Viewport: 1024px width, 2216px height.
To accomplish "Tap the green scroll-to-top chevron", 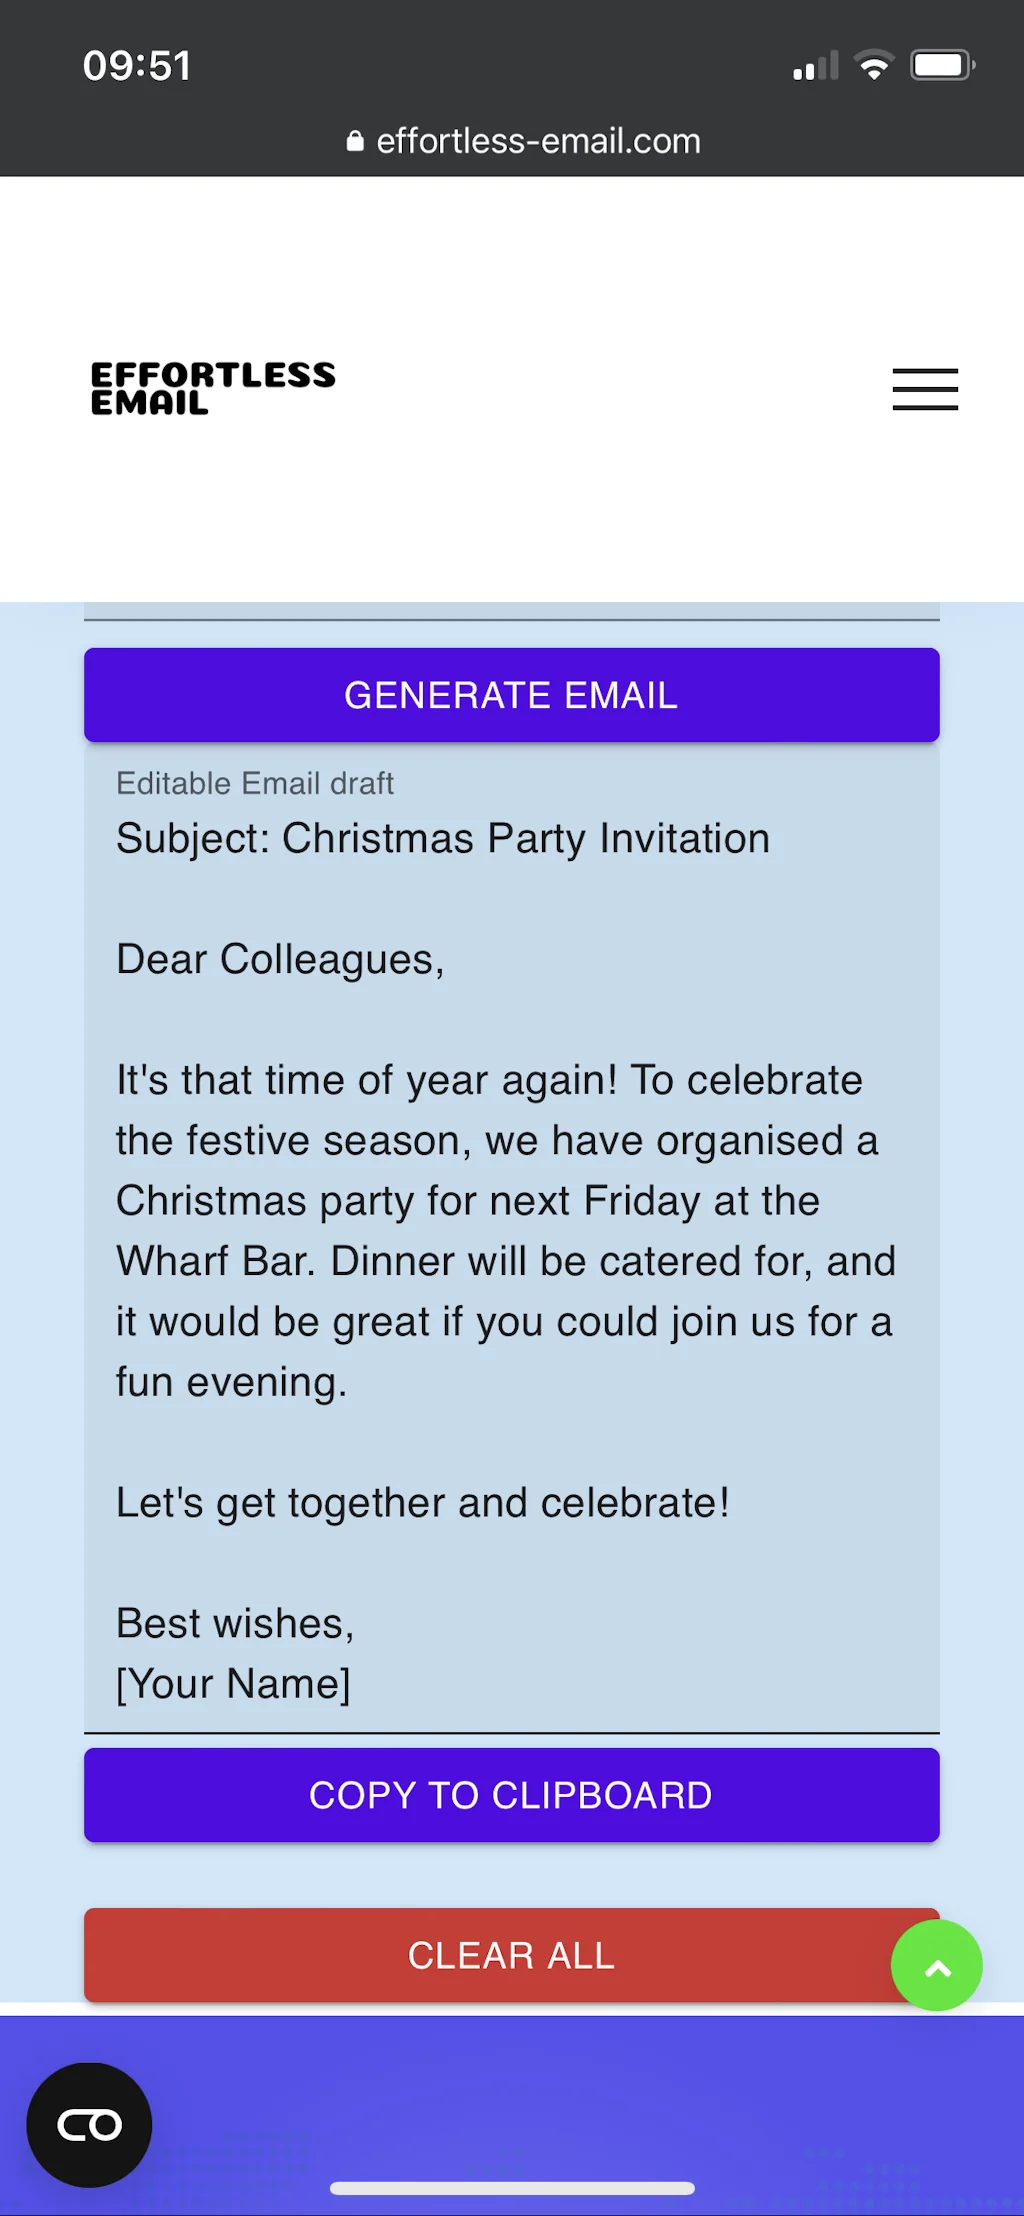I will coord(936,1965).
